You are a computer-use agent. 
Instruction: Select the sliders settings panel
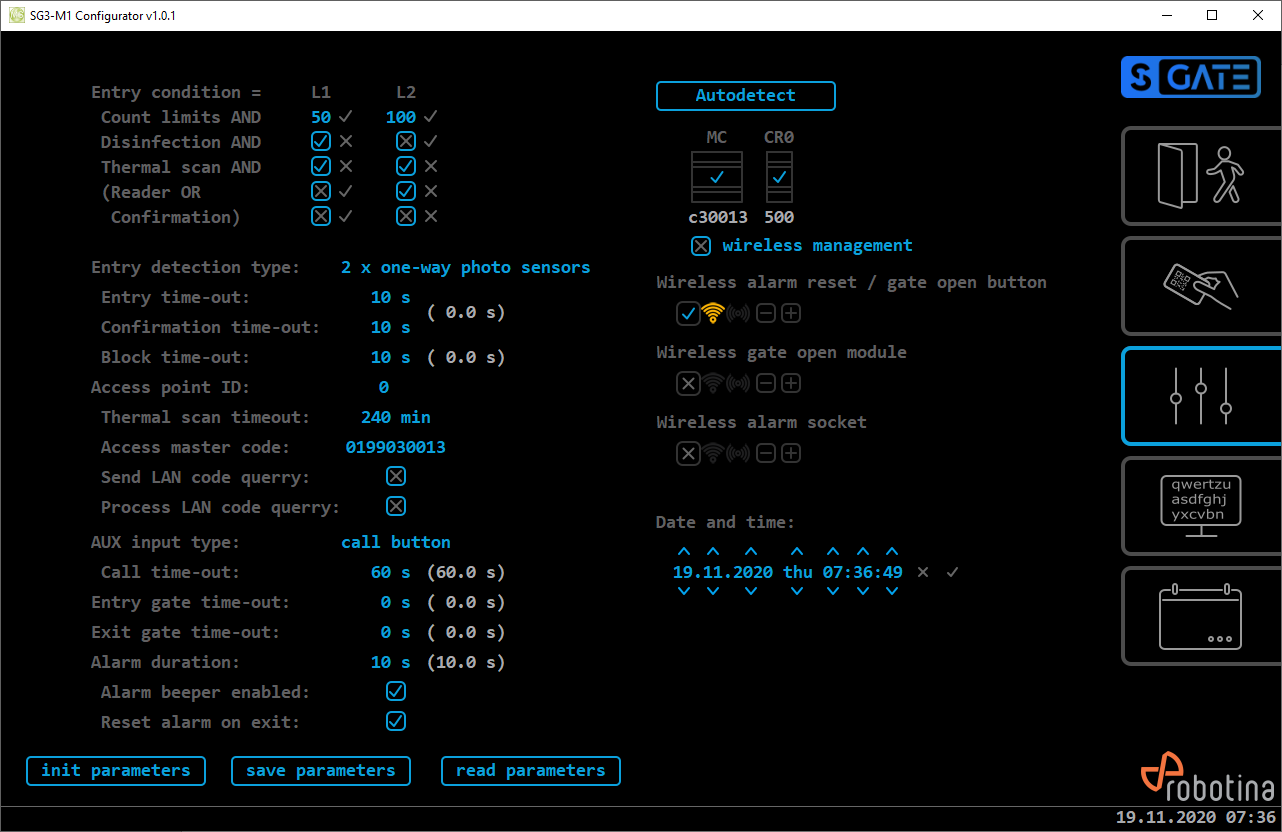(x=1200, y=396)
